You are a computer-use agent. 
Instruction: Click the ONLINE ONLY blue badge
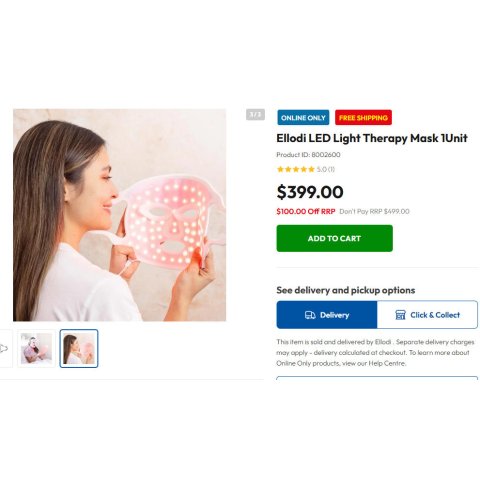tap(303, 118)
